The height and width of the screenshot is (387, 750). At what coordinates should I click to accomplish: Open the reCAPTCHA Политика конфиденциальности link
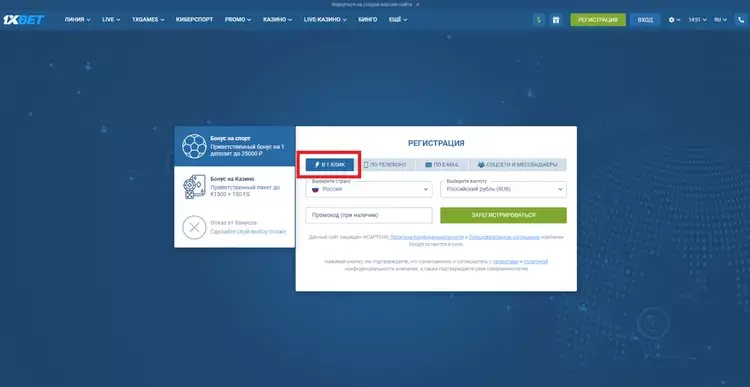click(427, 237)
